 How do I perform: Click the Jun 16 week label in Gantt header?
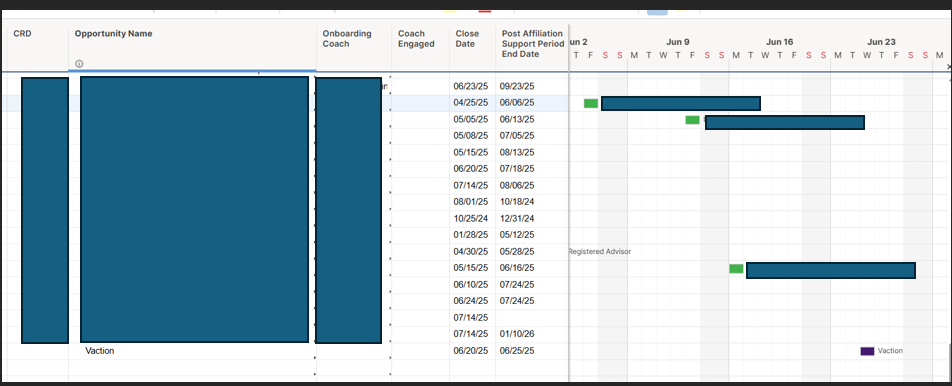coord(780,42)
